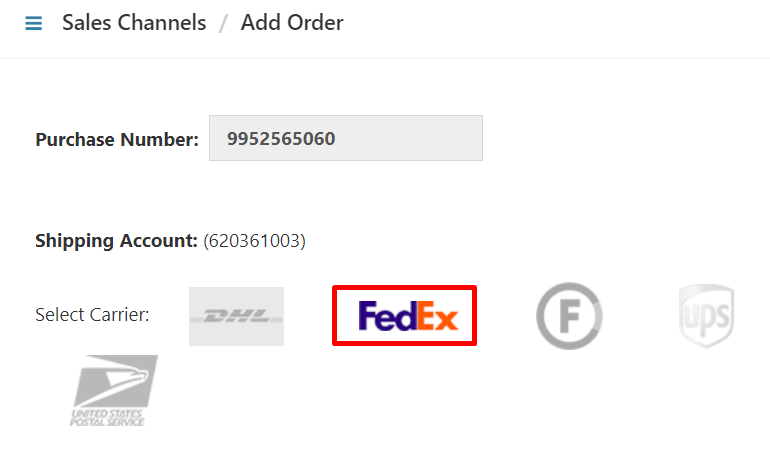Select the circular F carrier logo

coord(569,316)
